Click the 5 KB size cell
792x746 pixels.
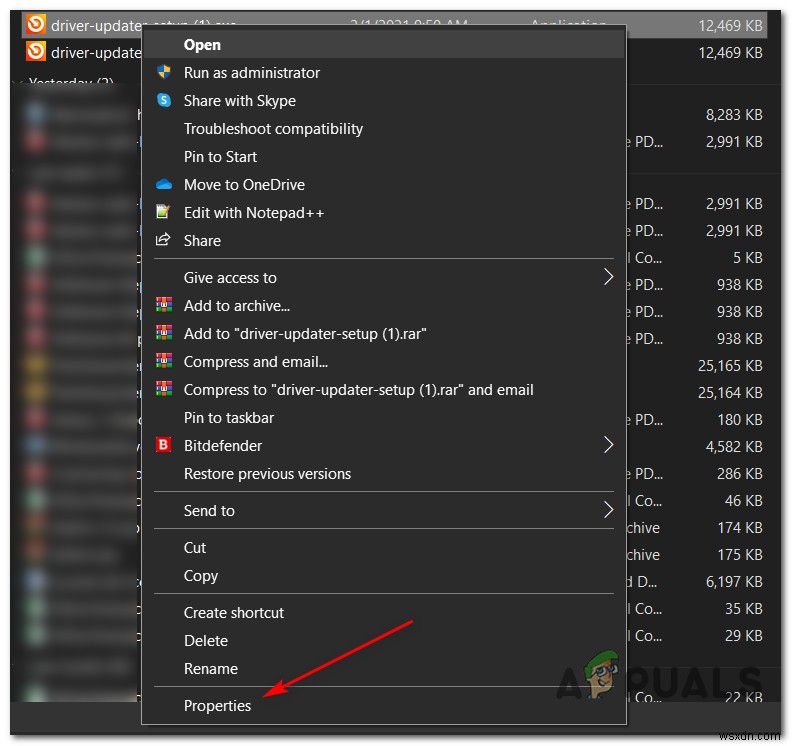748,258
